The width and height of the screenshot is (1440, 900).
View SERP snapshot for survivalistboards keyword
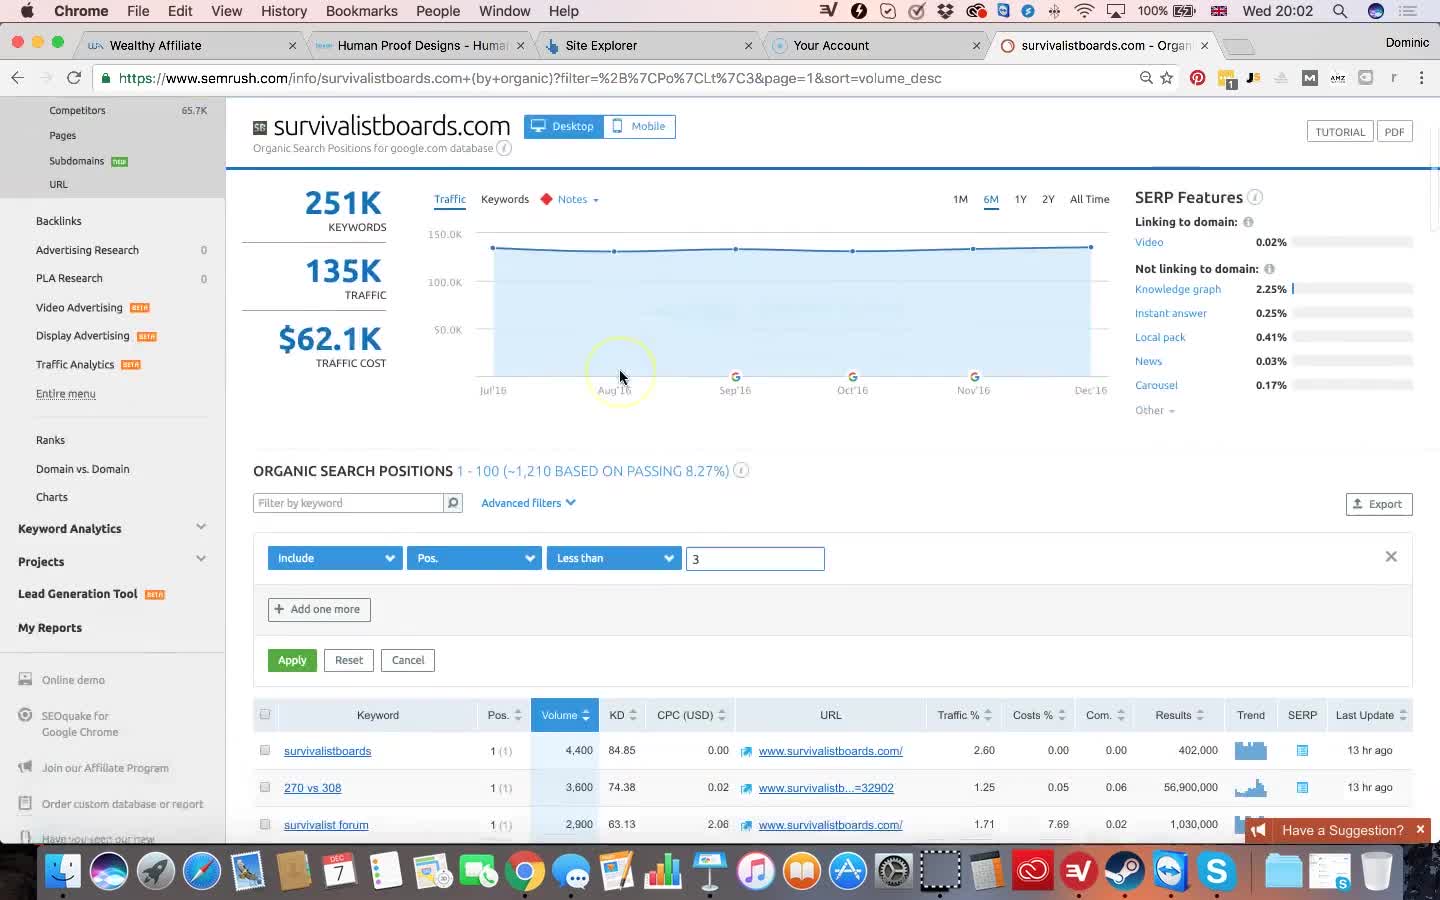1302,750
